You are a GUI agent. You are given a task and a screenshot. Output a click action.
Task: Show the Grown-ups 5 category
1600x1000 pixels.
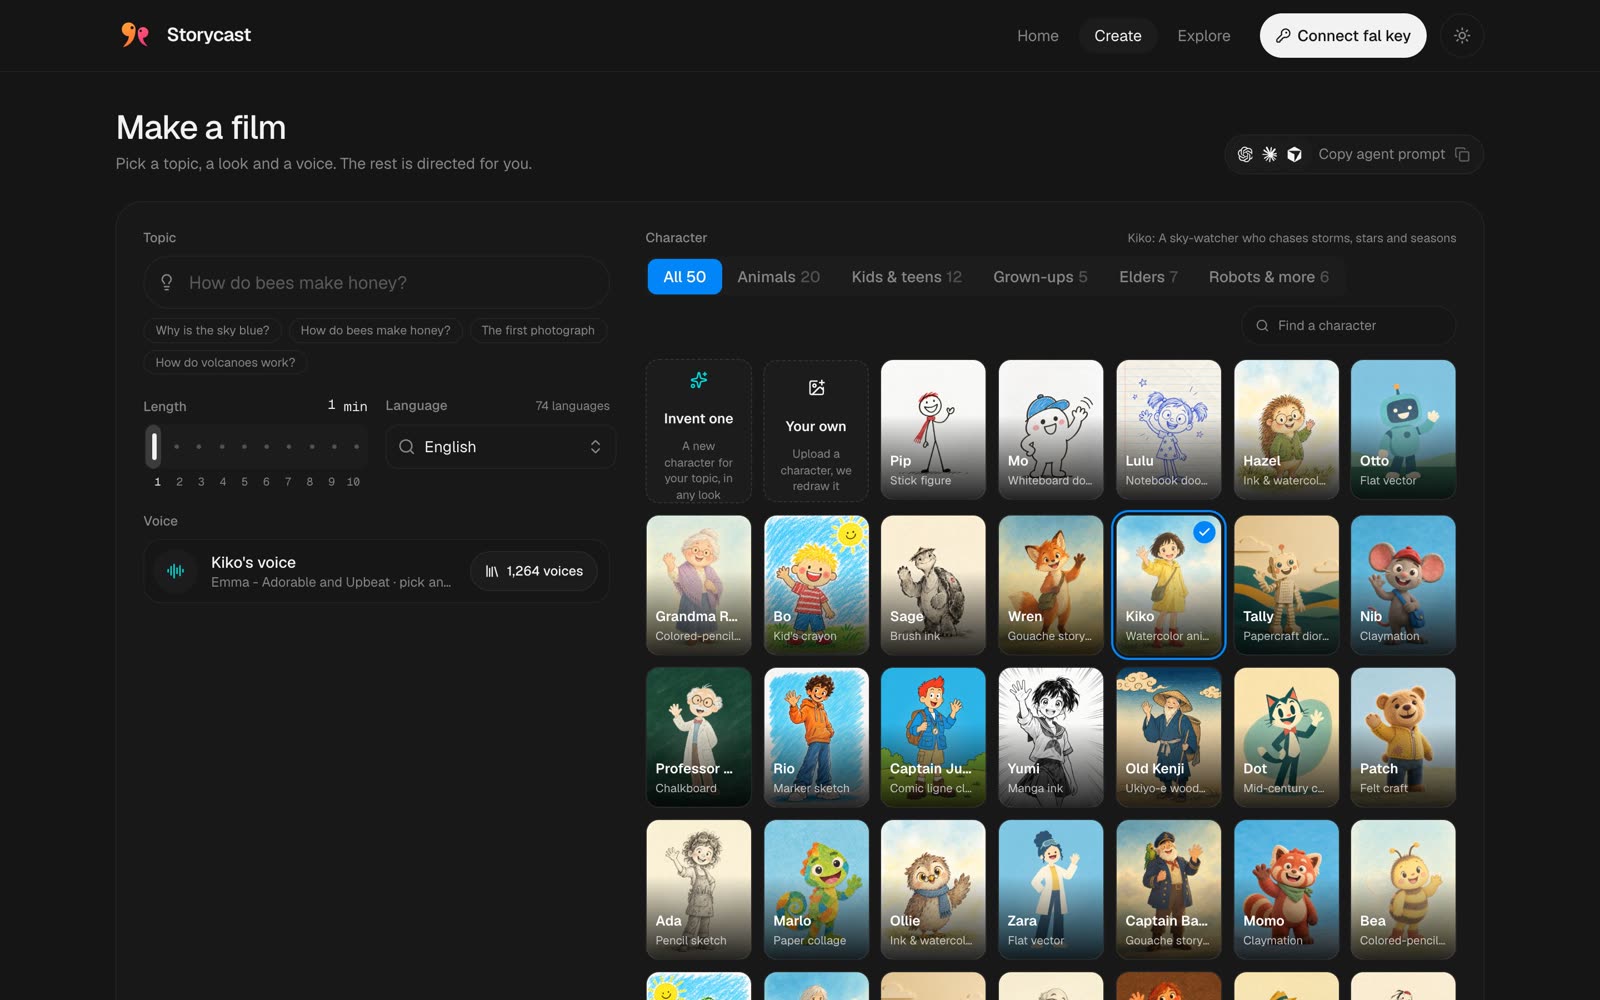coord(1040,277)
